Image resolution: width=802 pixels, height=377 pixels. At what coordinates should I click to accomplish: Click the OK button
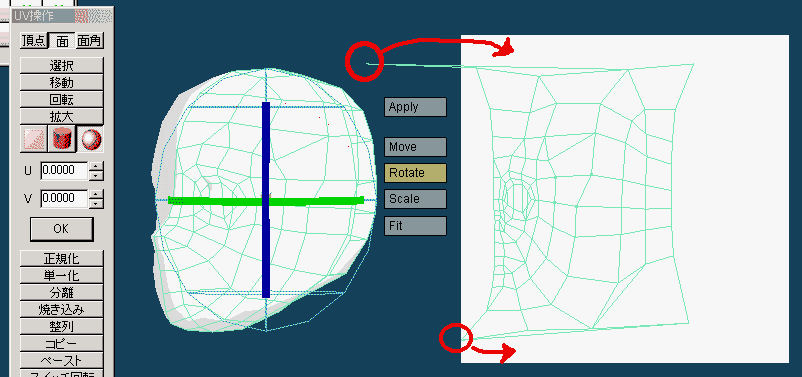[61, 229]
